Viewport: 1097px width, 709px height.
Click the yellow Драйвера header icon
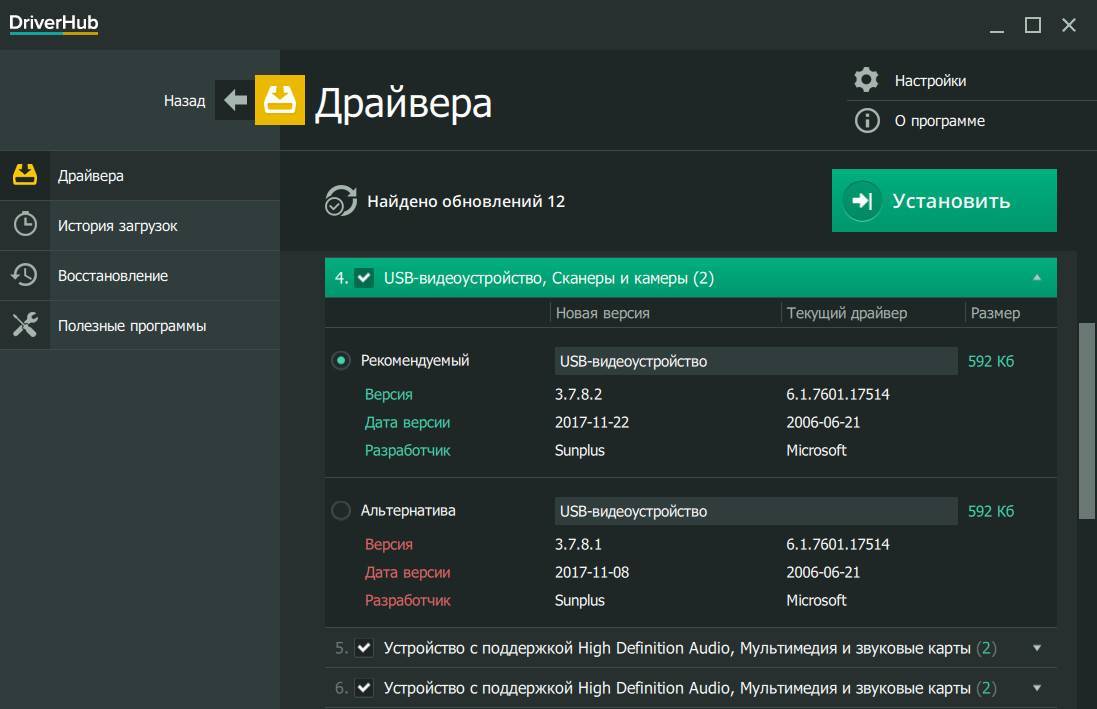[280, 100]
